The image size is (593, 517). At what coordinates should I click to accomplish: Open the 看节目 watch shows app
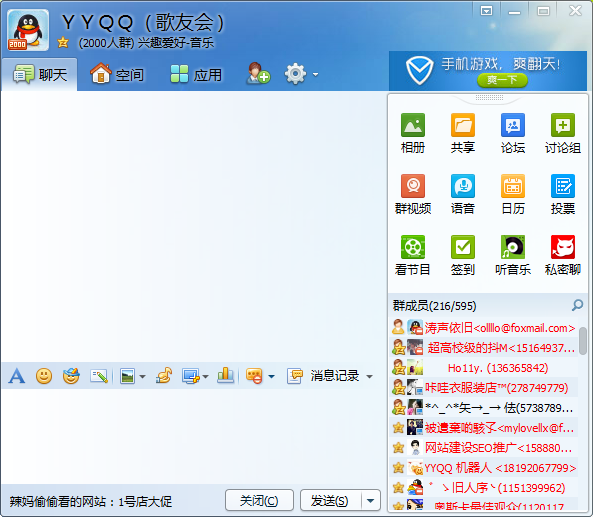pos(413,255)
